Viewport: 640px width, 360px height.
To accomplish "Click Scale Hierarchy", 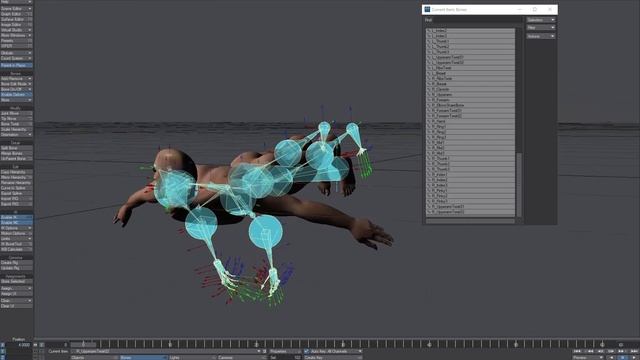I will [x=16, y=129].
